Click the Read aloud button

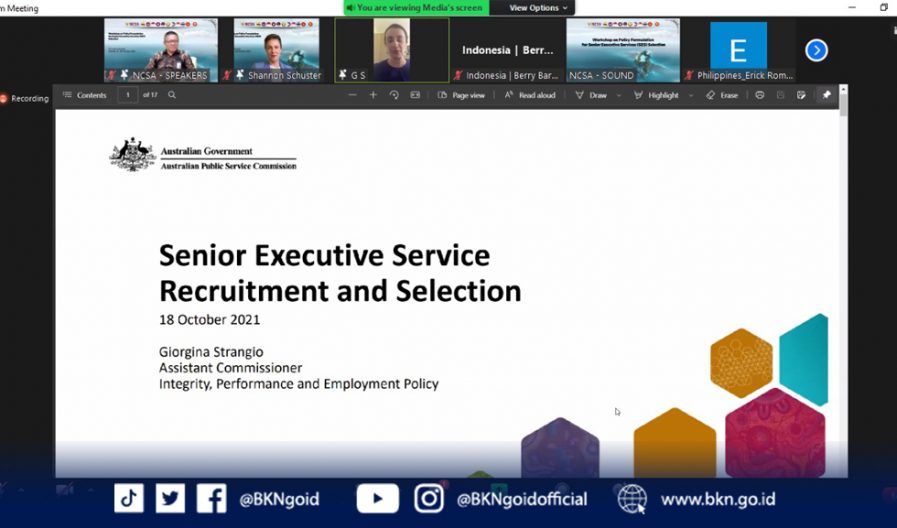pos(530,95)
